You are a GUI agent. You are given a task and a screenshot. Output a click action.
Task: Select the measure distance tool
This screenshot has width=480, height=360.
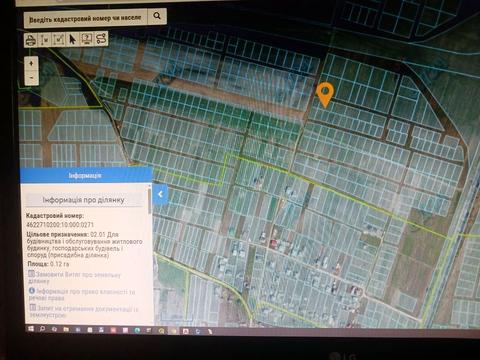(45, 40)
